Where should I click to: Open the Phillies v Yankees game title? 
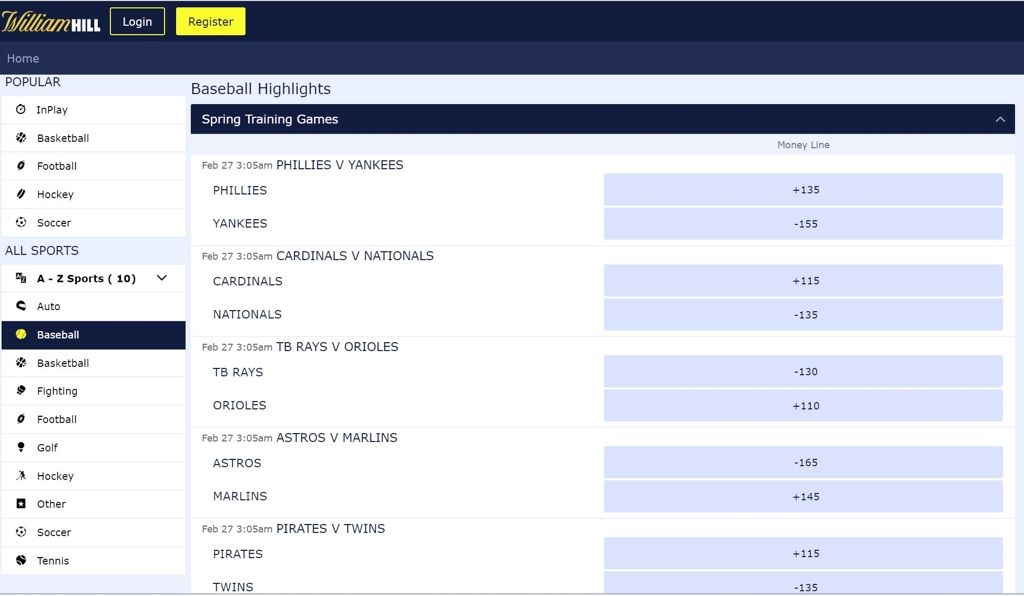(x=339, y=165)
